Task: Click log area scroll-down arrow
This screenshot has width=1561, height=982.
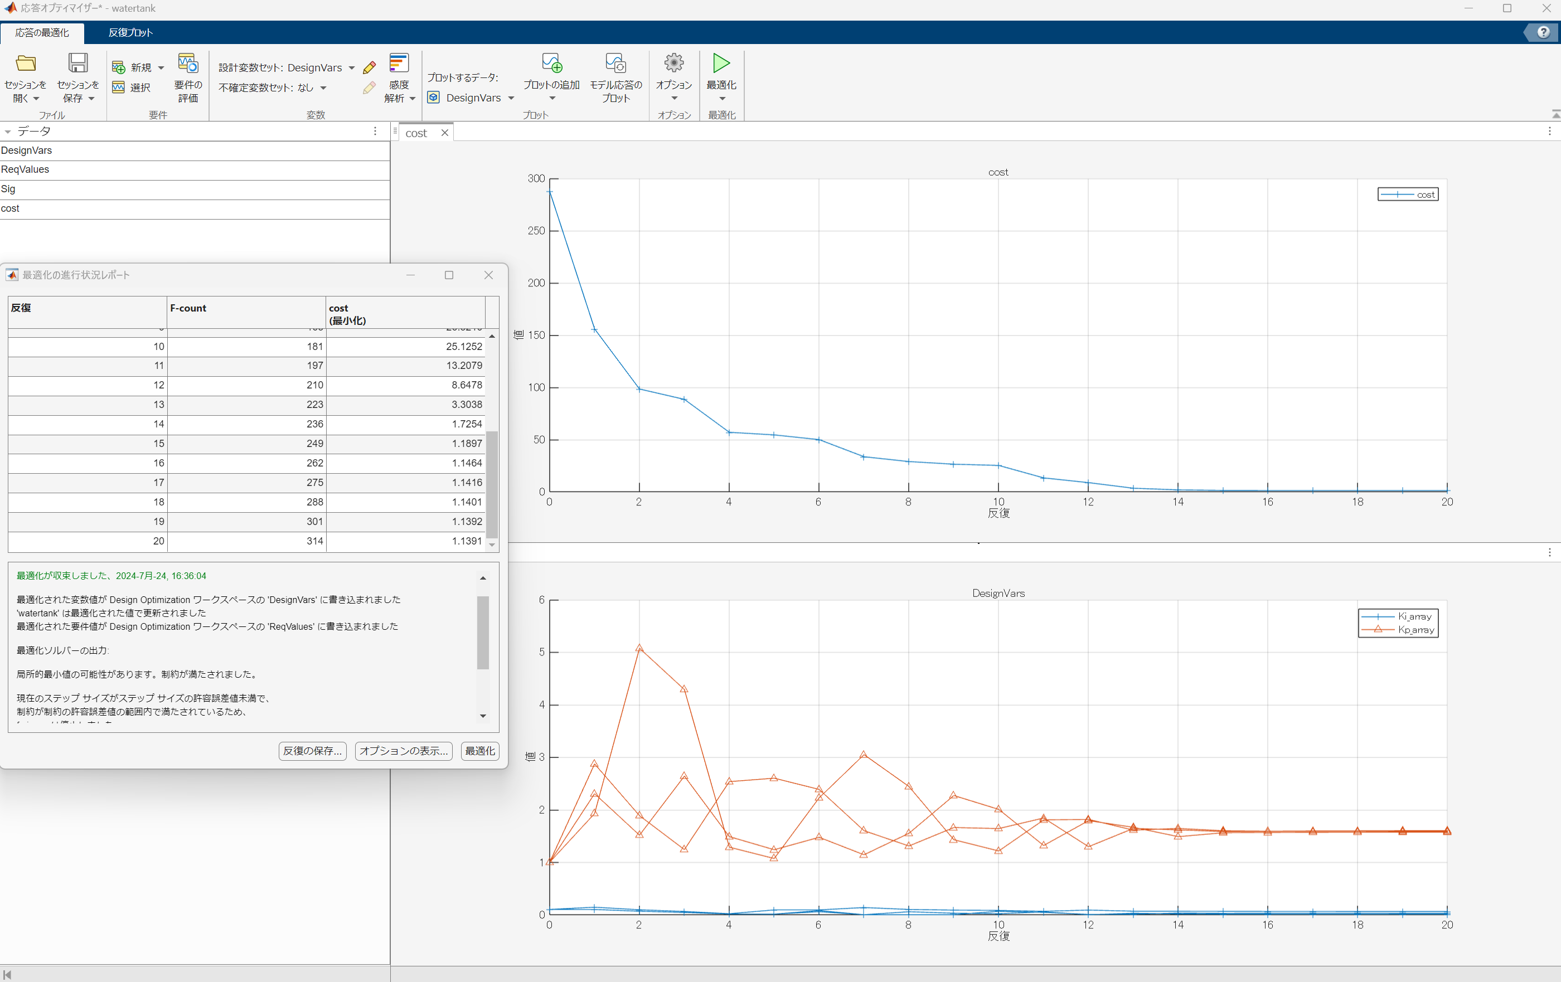Action: 483,716
